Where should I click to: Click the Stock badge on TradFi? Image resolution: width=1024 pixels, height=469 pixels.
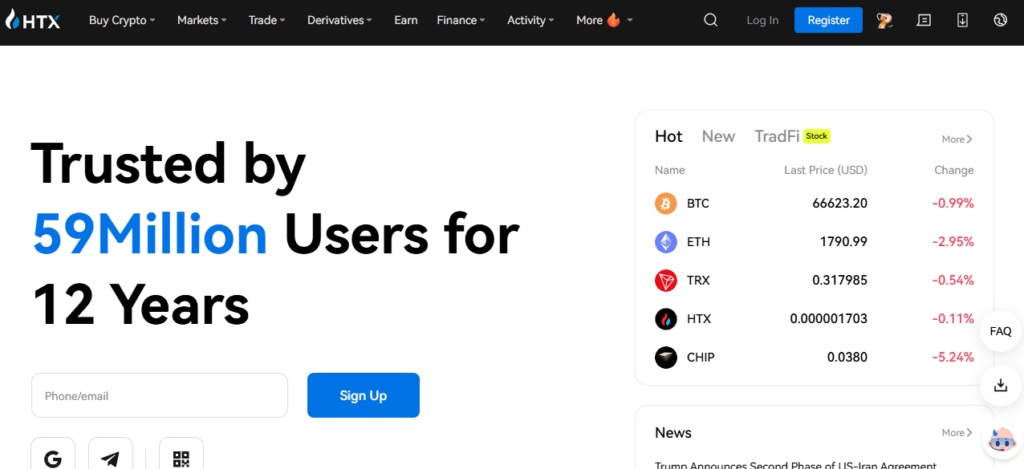pos(816,136)
